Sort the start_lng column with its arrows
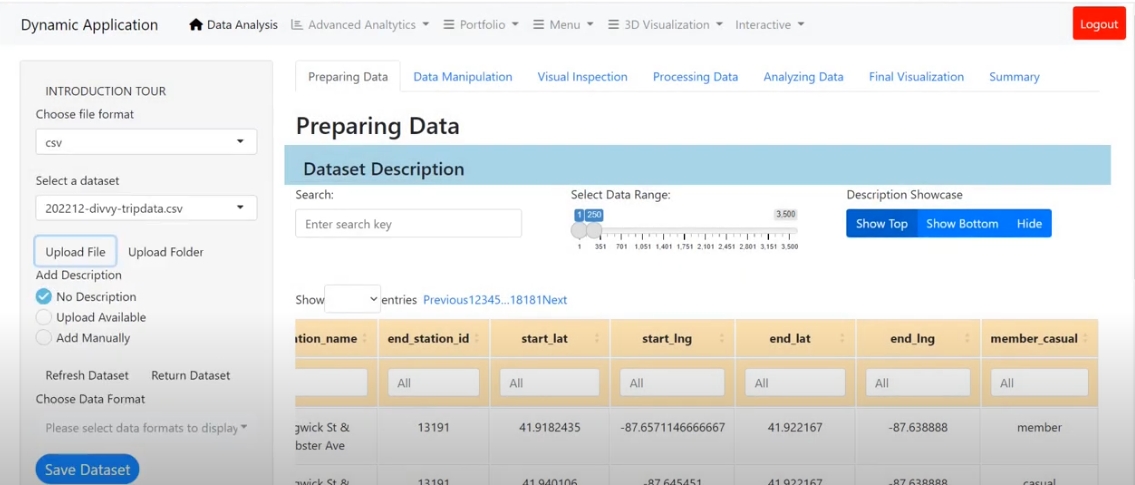The image size is (1135, 485). pos(723,339)
